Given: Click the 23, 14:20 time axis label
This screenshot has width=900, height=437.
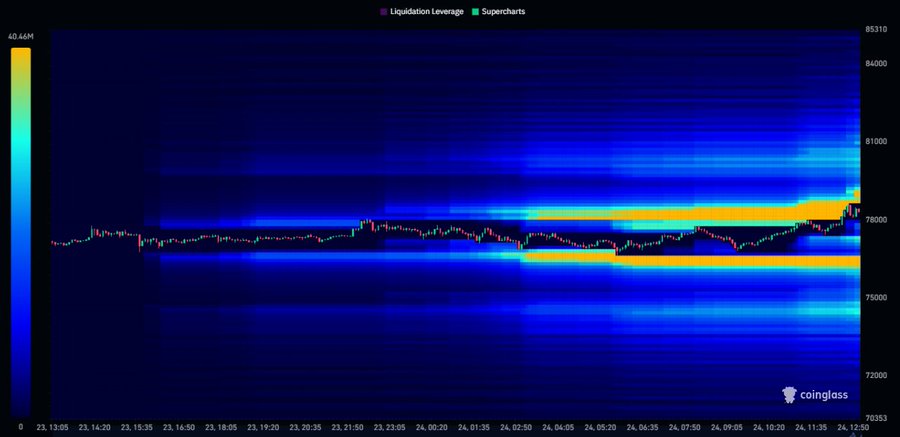Looking at the screenshot, I should point(95,428).
